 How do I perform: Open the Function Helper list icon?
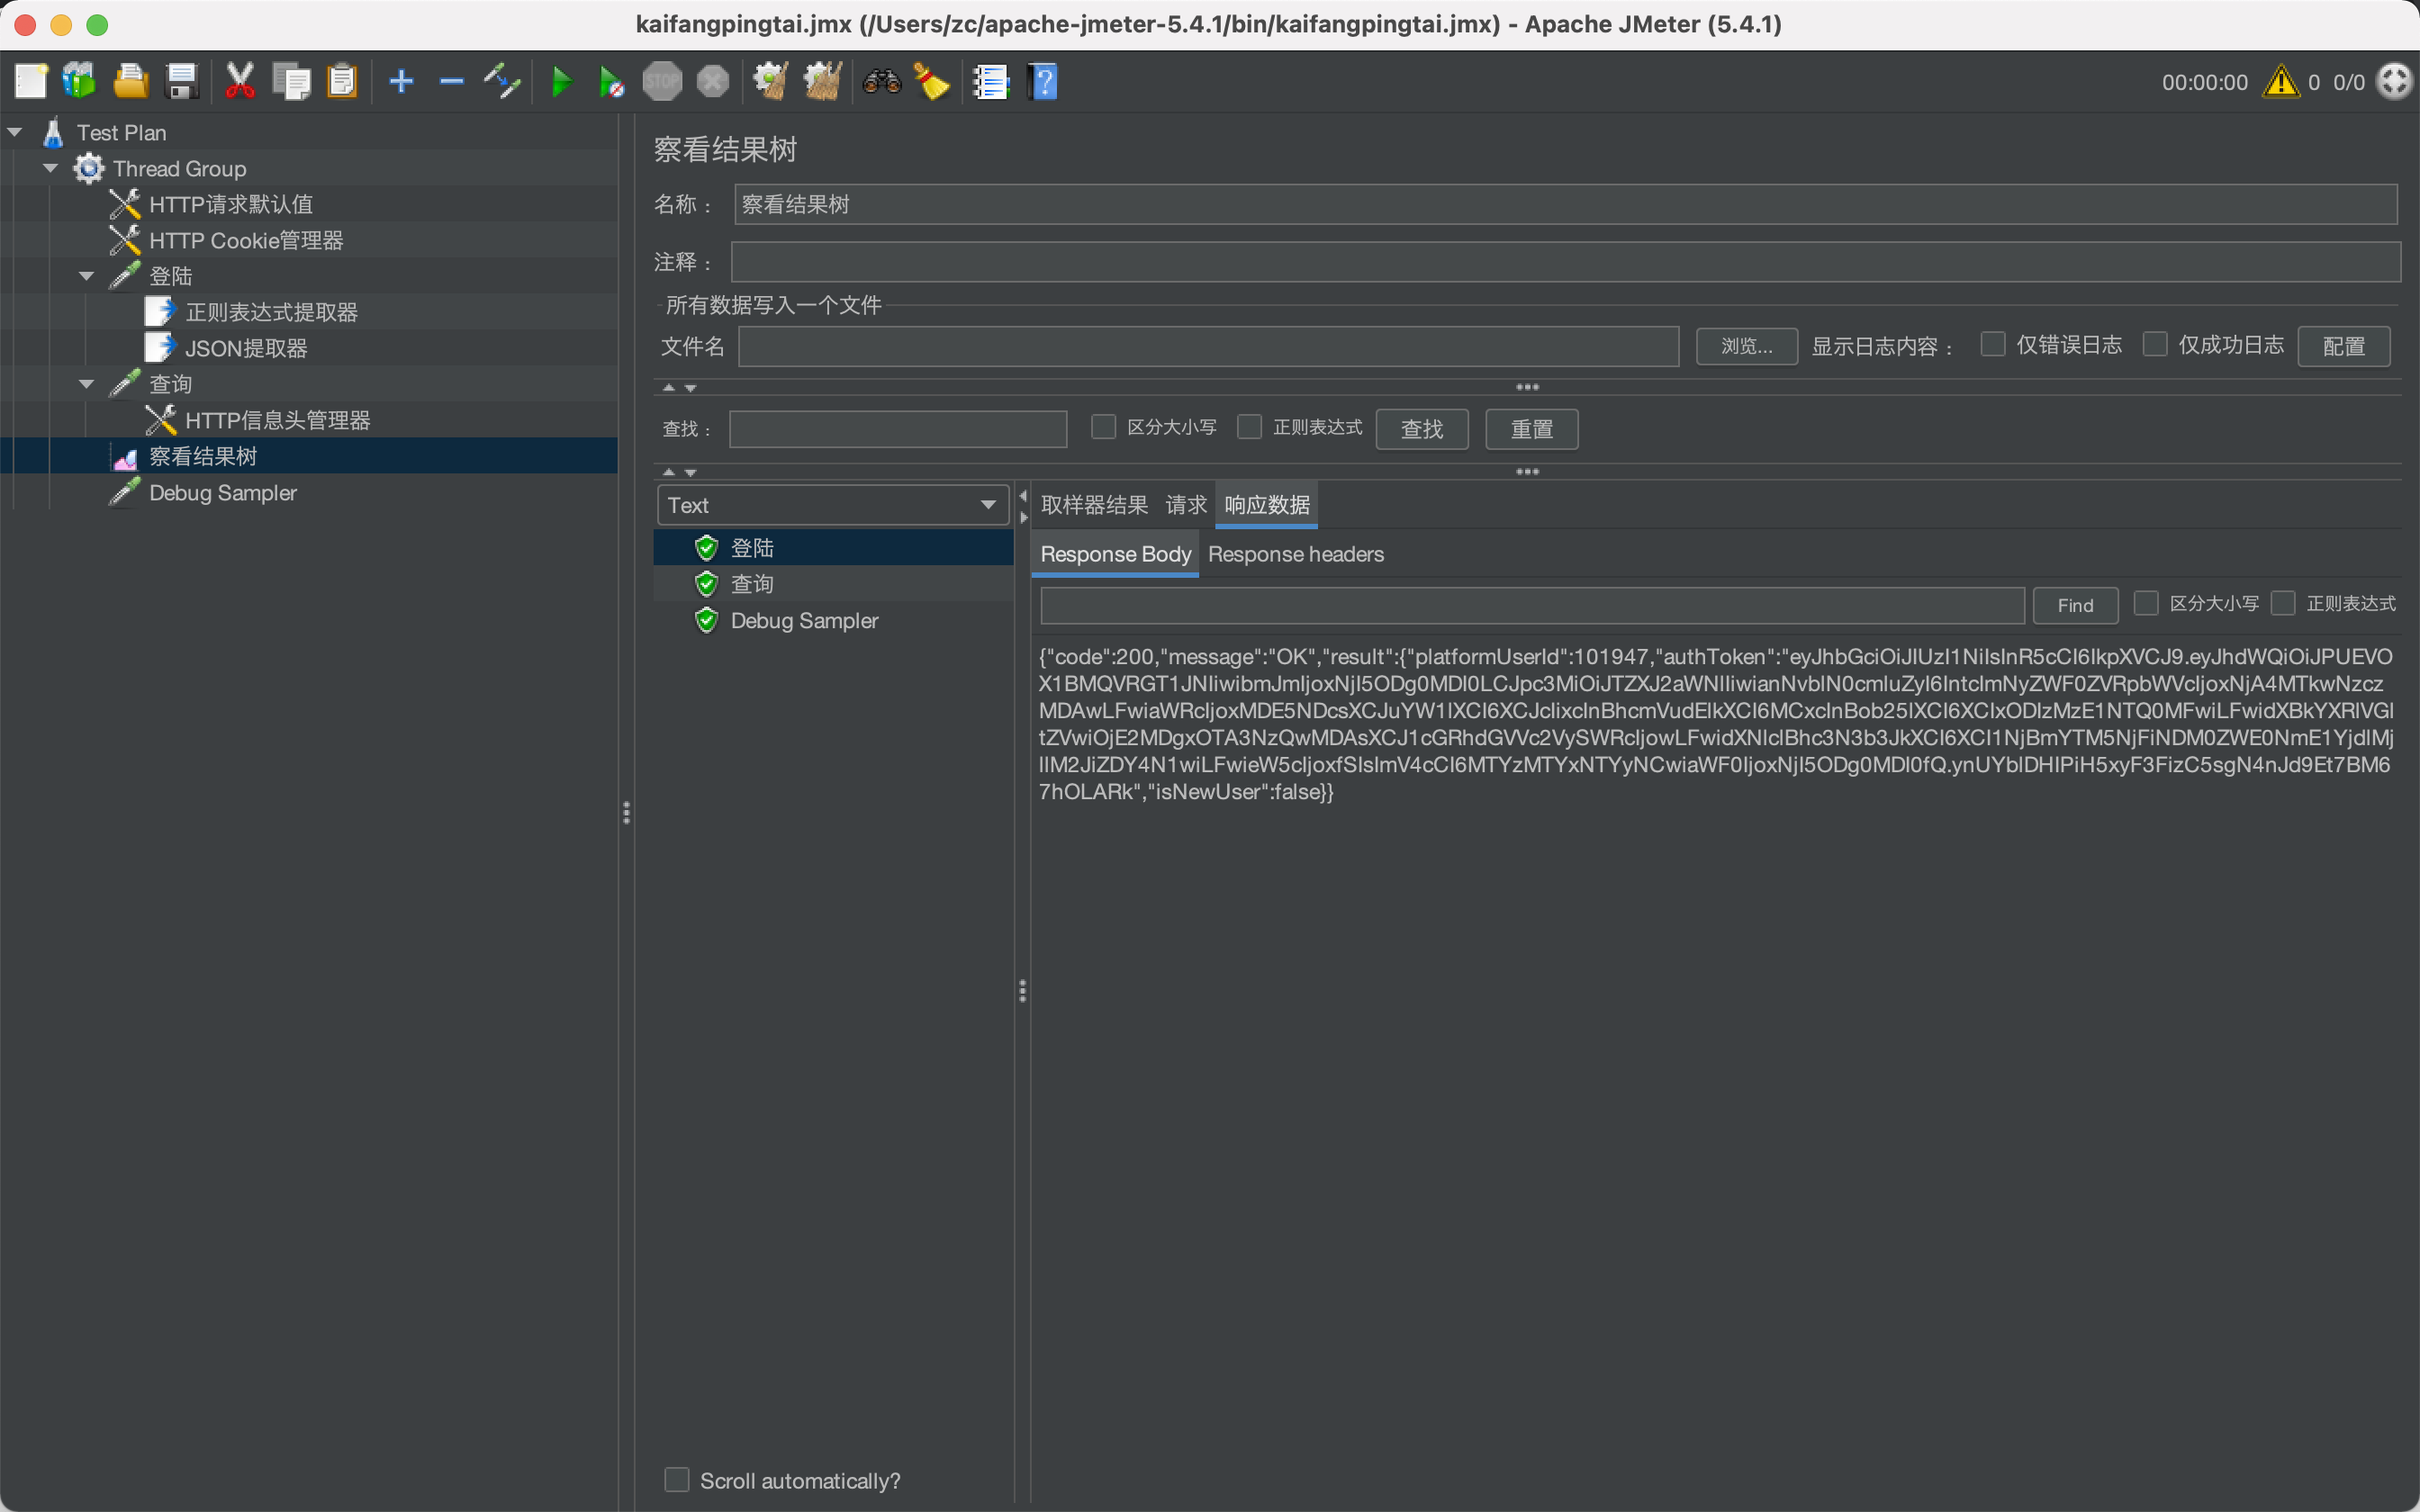(x=991, y=81)
